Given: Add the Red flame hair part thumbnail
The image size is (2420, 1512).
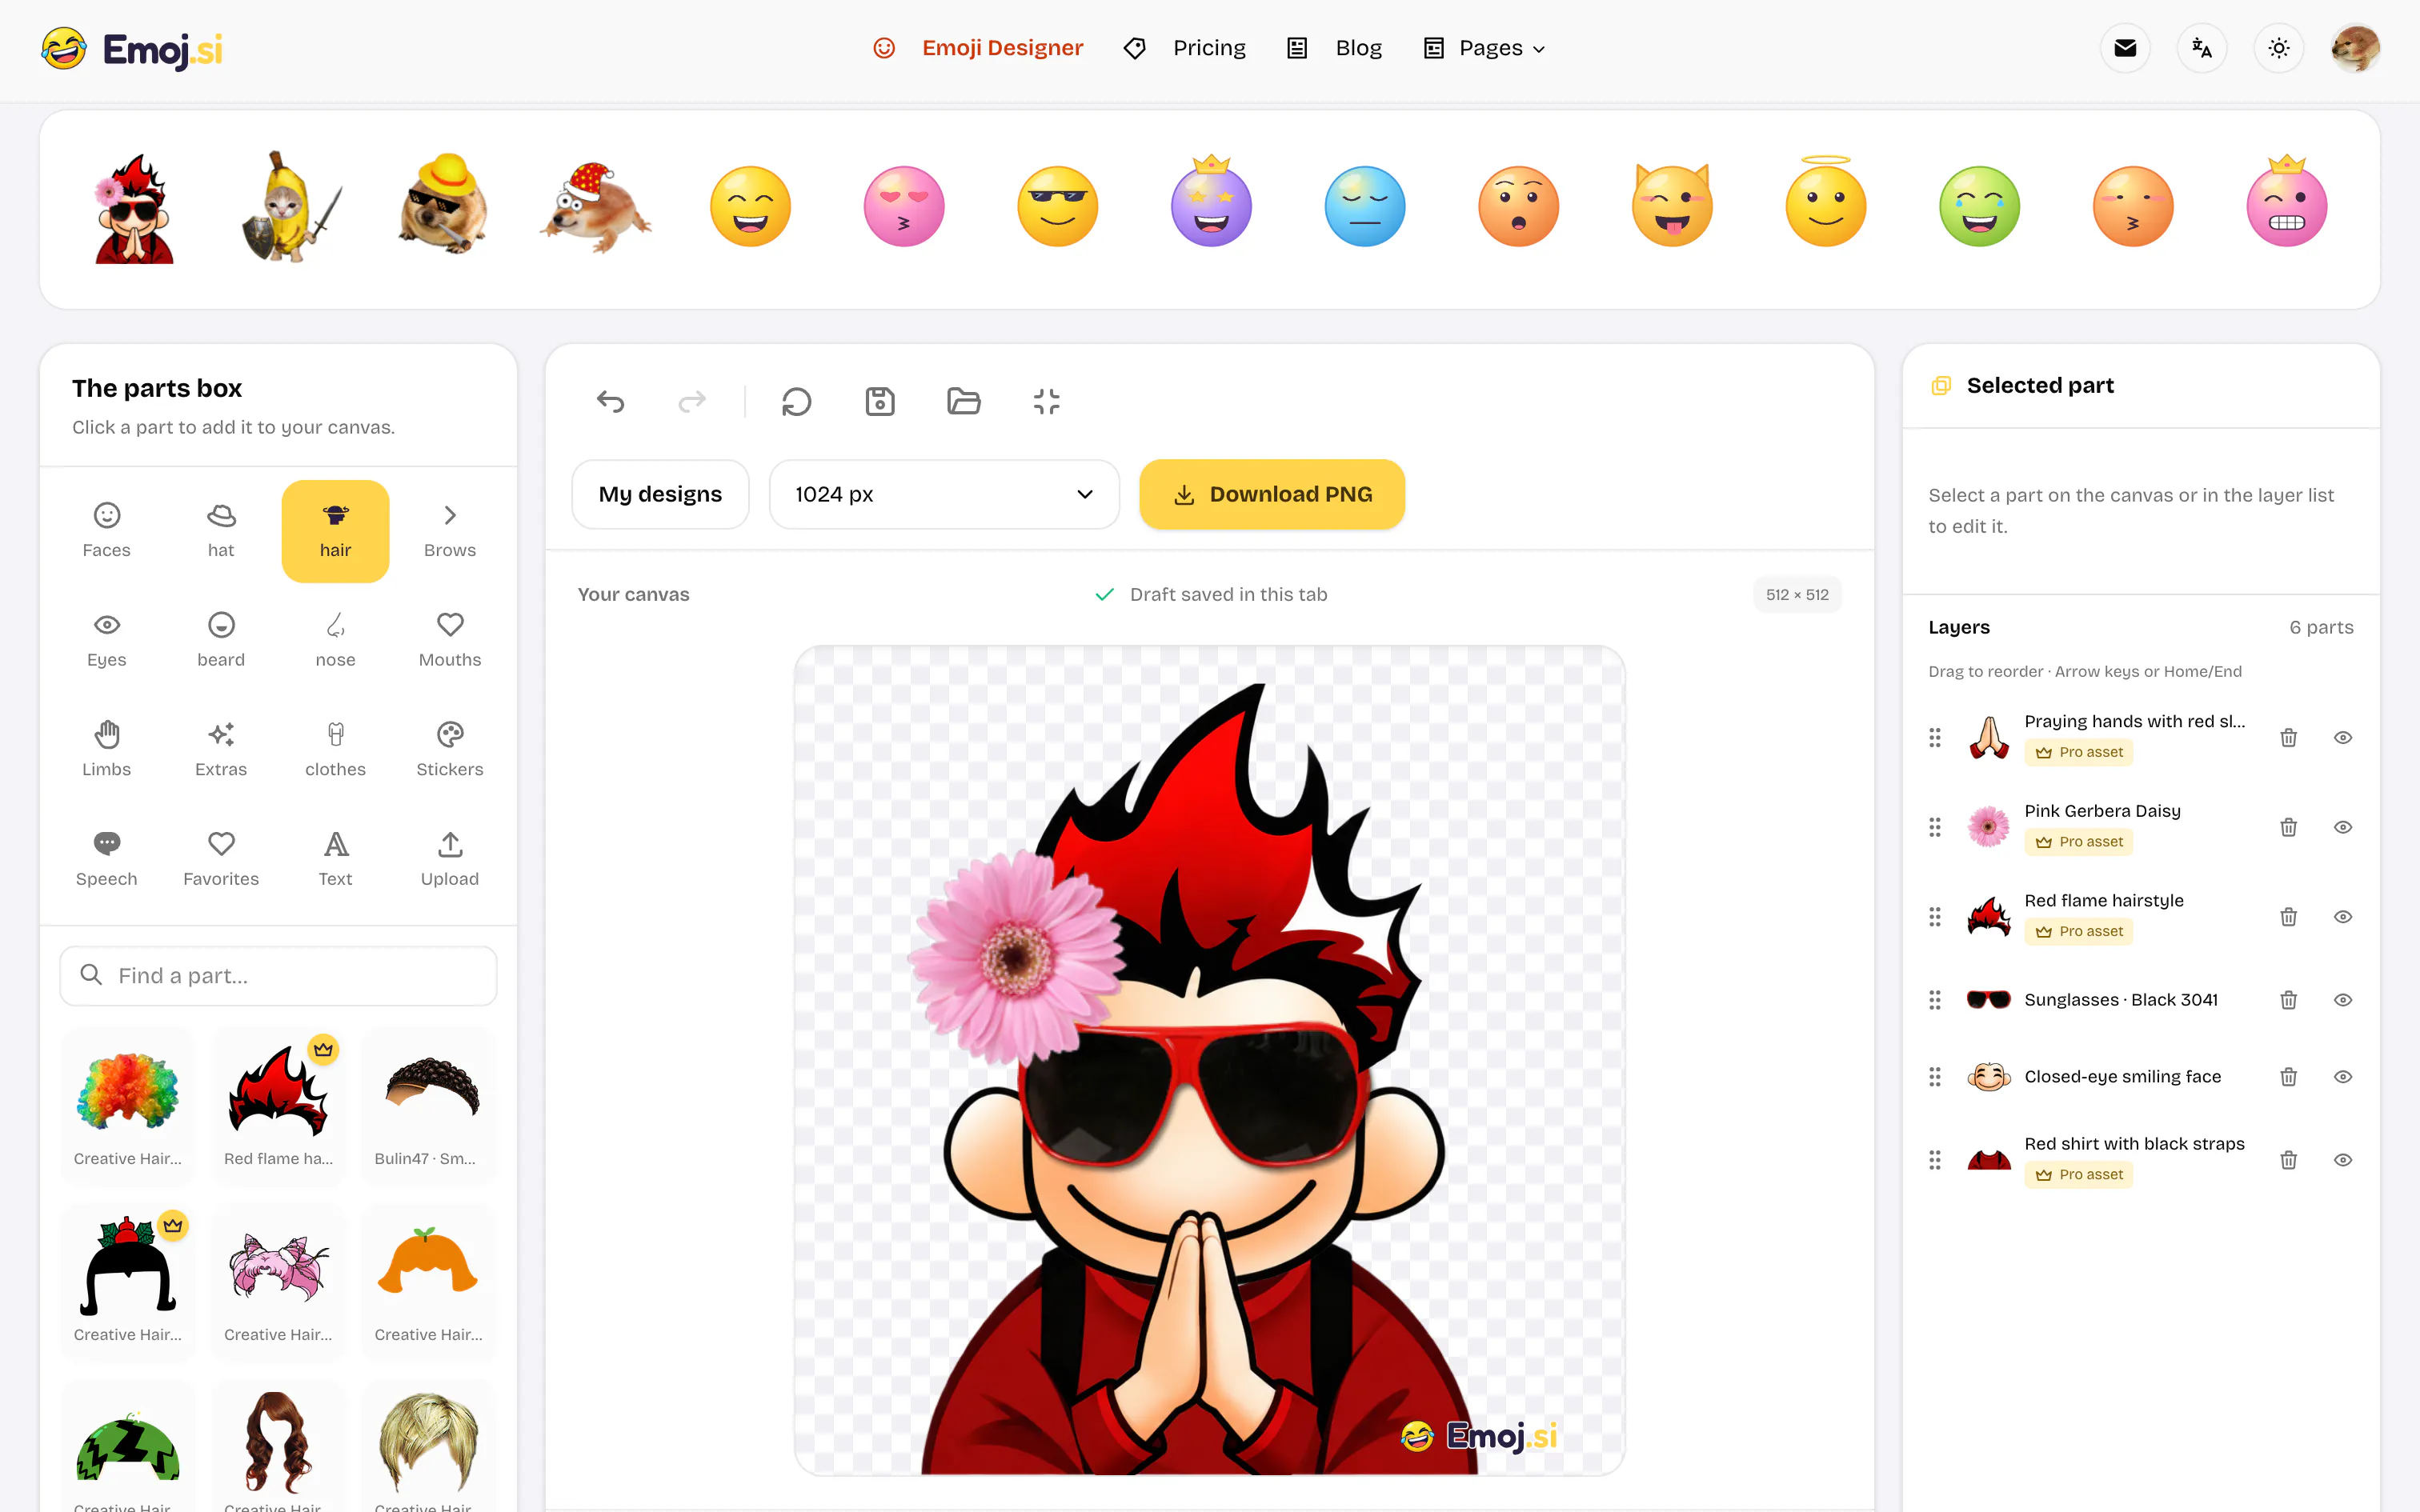Looking at the screenshot, I should [x=278, y=1105].
